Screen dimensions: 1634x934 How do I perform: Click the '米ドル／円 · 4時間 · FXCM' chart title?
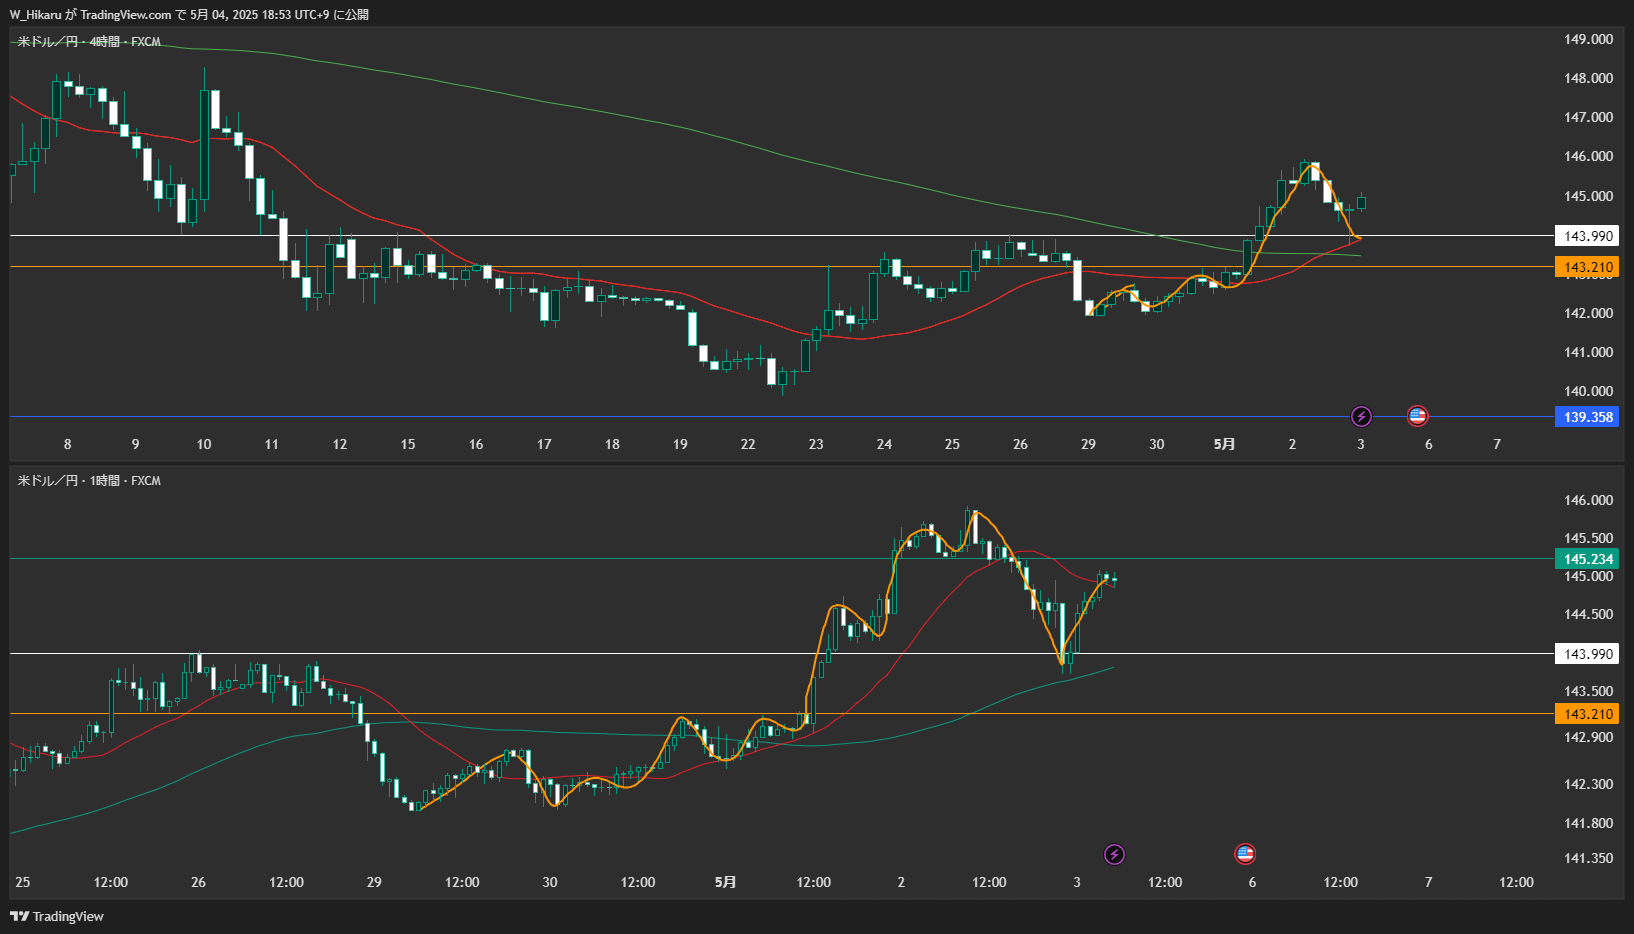(89, 42)
